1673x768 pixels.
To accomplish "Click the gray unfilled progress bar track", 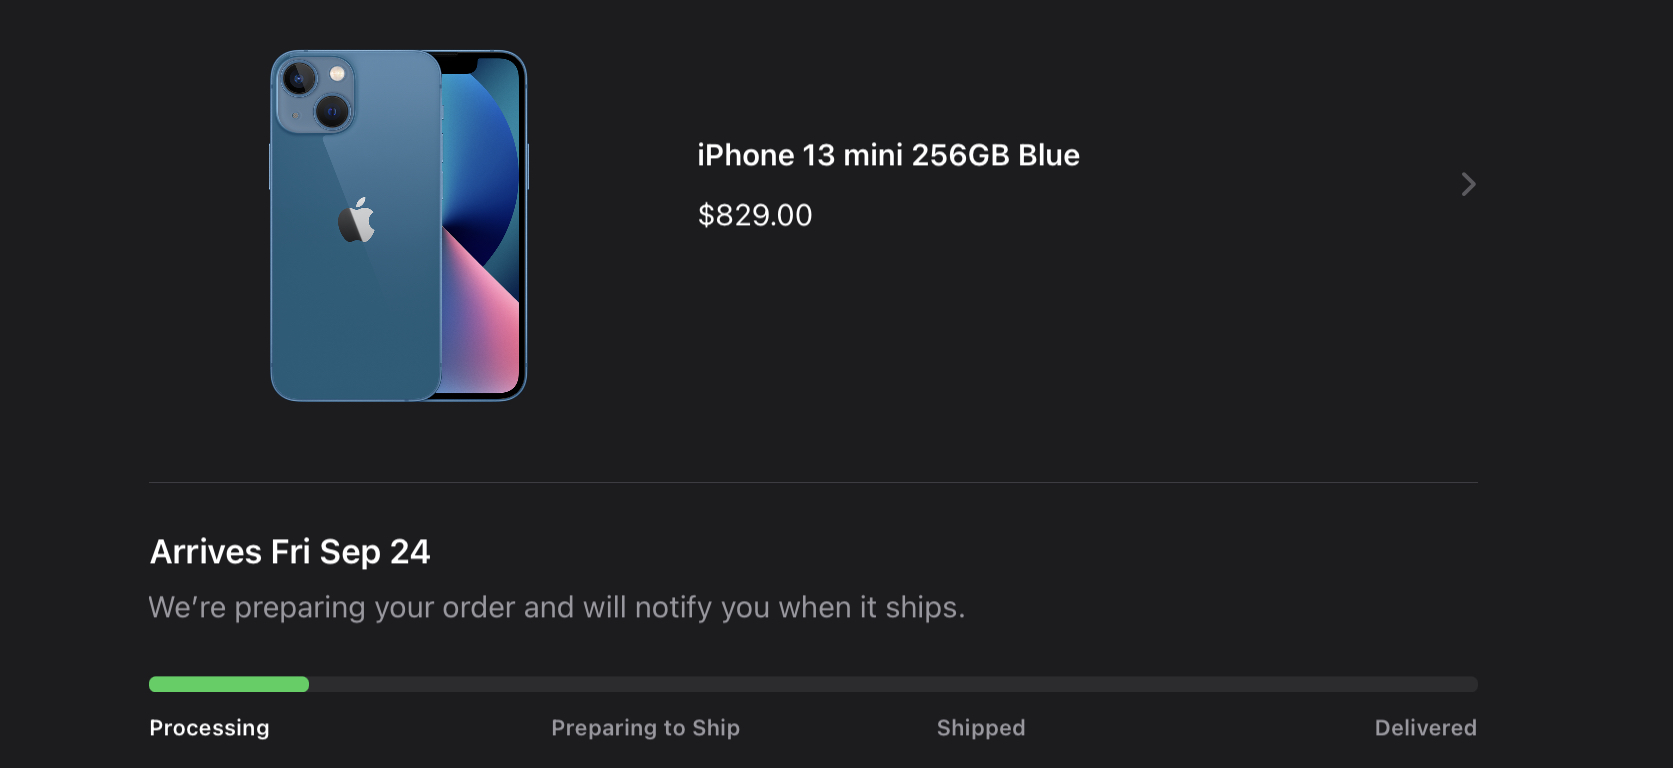I will pyautogui.click(x=890, y=684).
